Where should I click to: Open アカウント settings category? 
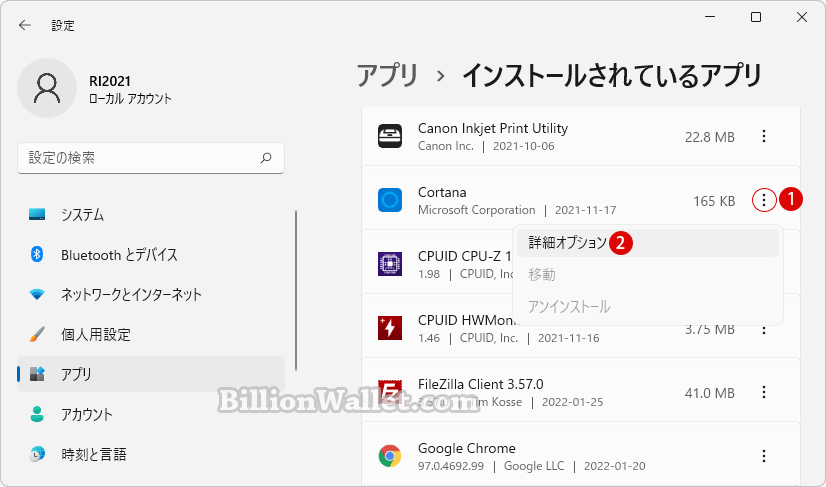tap(151, 414)
